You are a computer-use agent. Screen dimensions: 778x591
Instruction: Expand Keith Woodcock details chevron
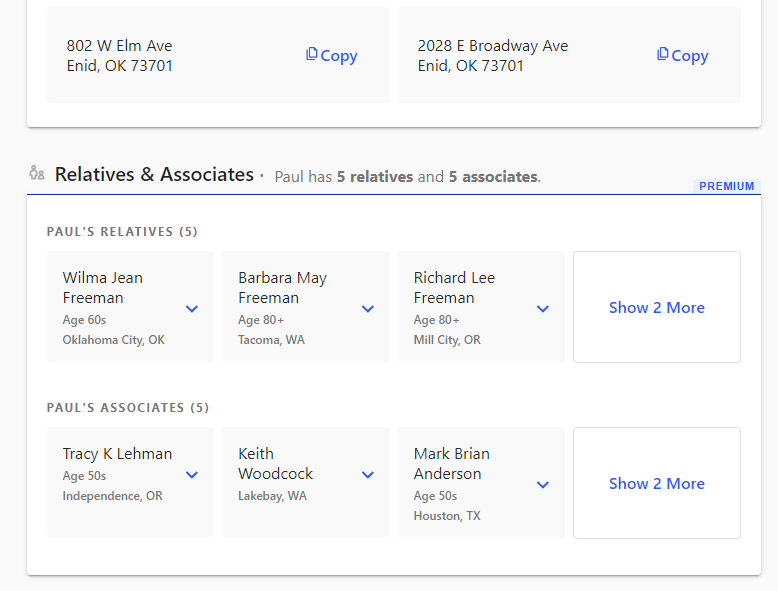(x=368, y=475)
